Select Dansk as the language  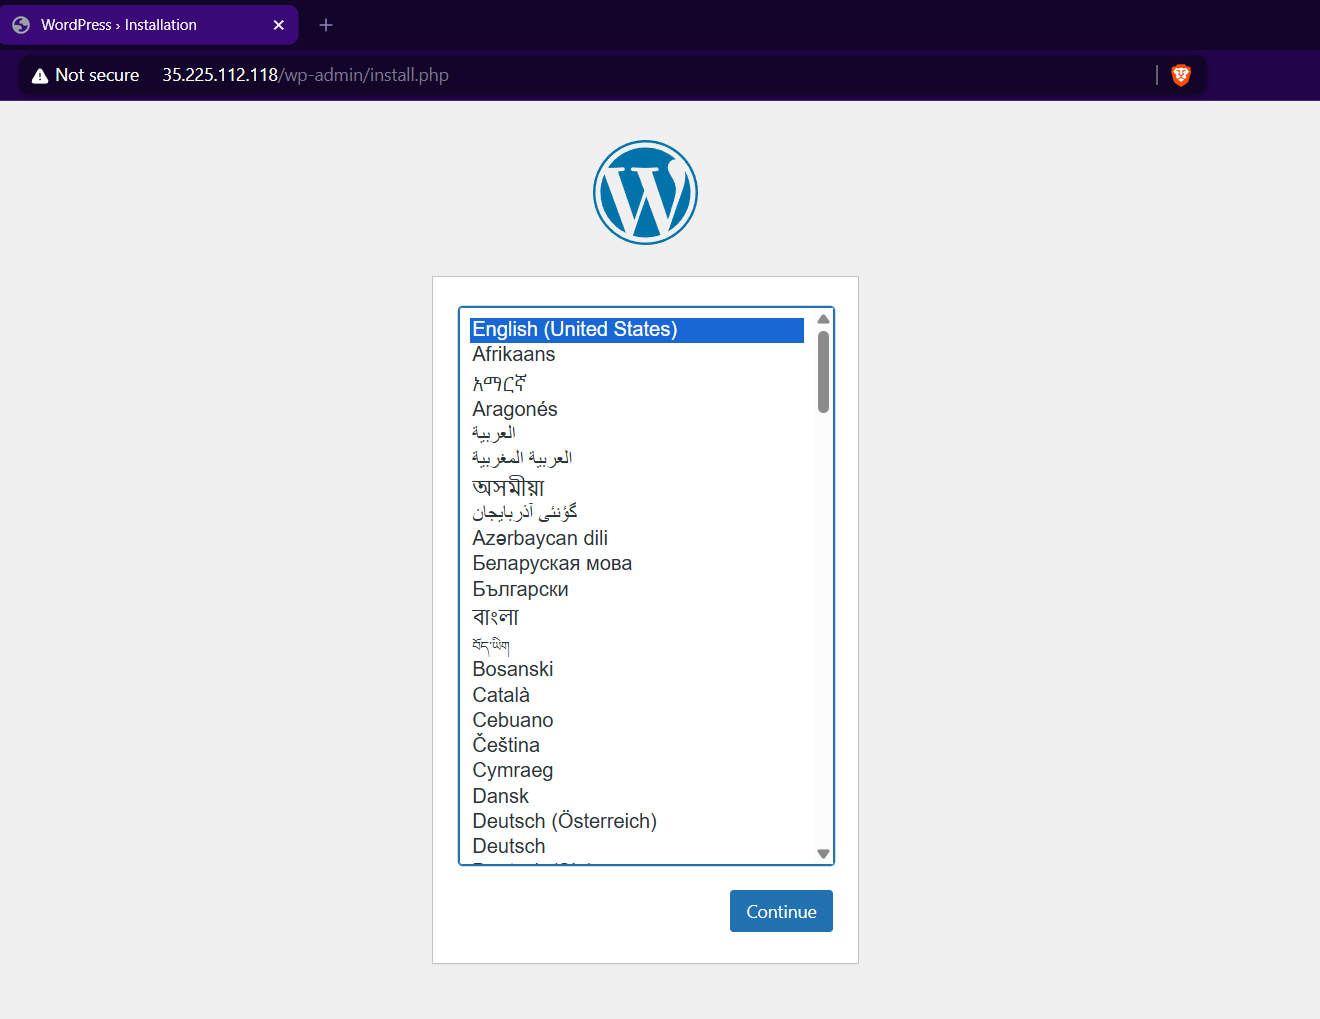(x=500, y=796)
